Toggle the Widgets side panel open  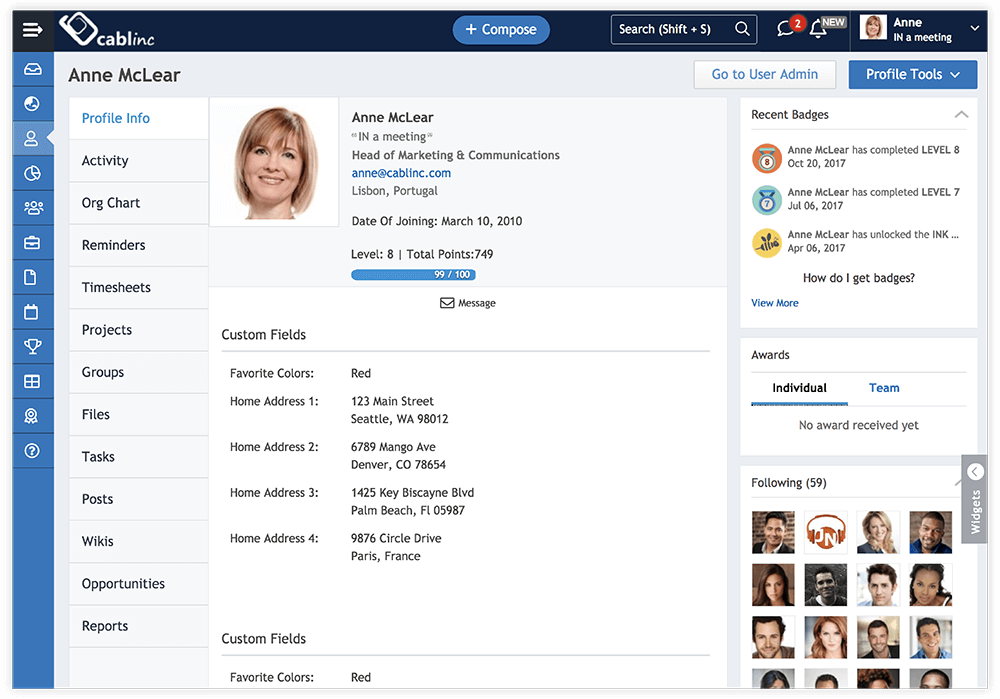point(975,500)
